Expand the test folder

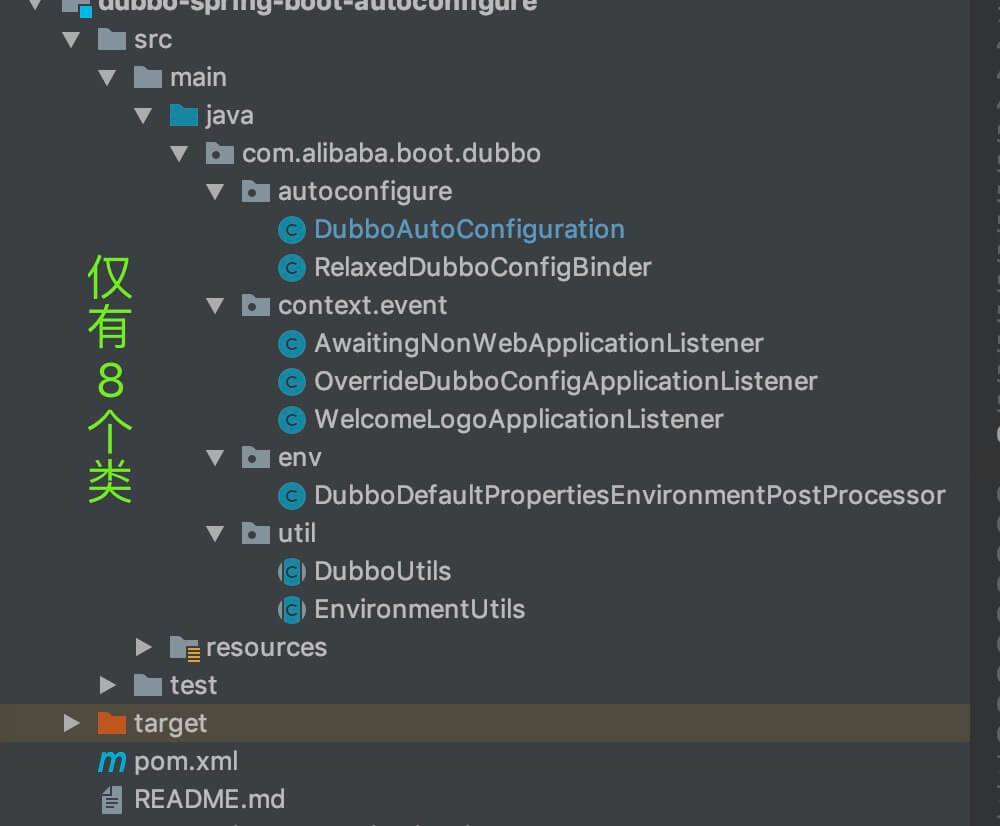point(108,685)
